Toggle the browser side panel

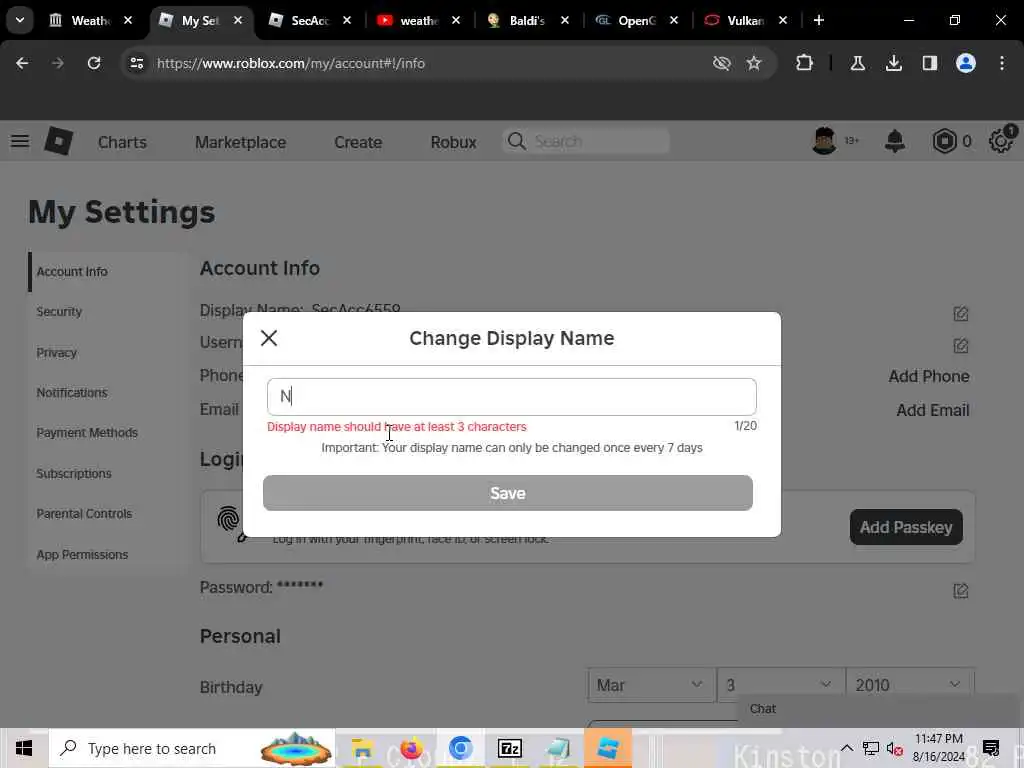(x=930, y=63)
